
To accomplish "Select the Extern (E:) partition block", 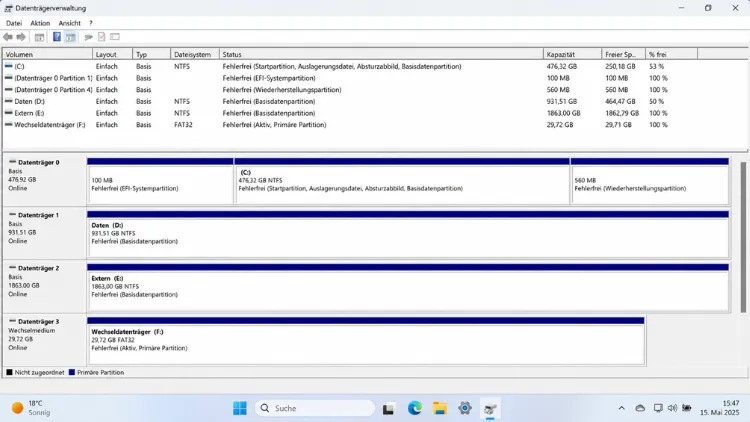I will (408, 288).
